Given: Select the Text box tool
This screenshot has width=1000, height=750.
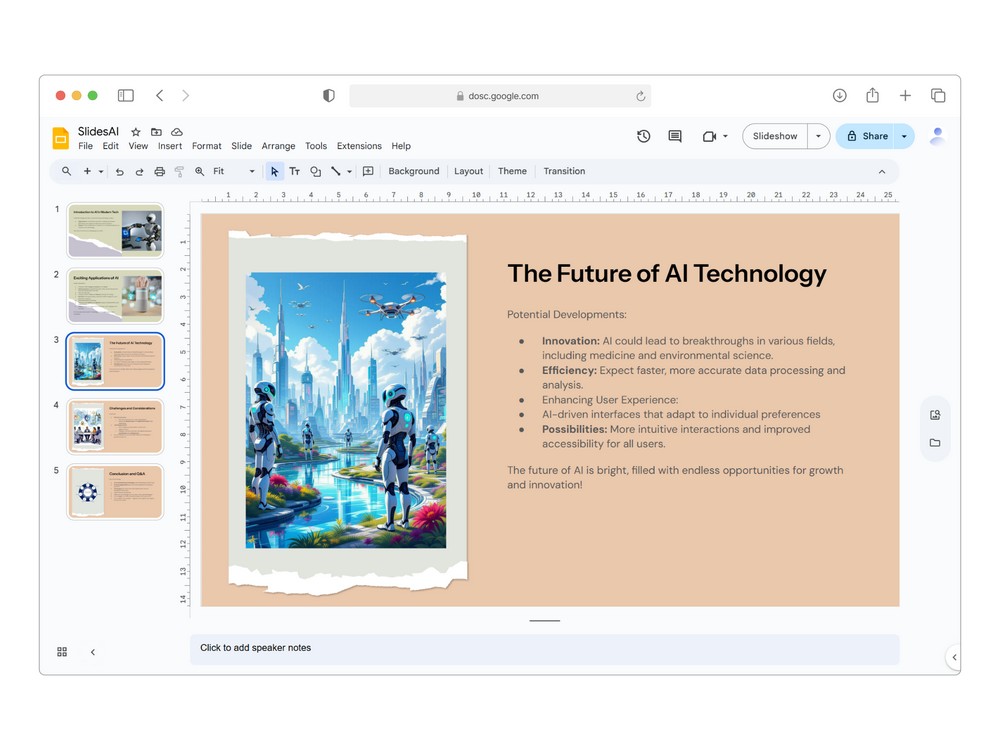Looking at the screenshot, I should pyautogui.click(x=297, y=171).
